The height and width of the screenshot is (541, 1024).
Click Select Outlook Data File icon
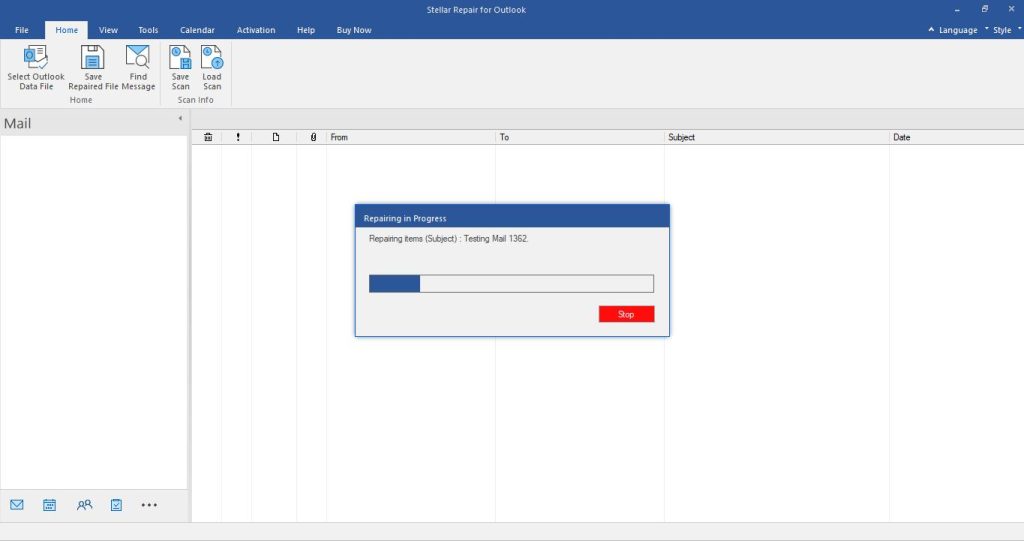(x=36, y=57)
